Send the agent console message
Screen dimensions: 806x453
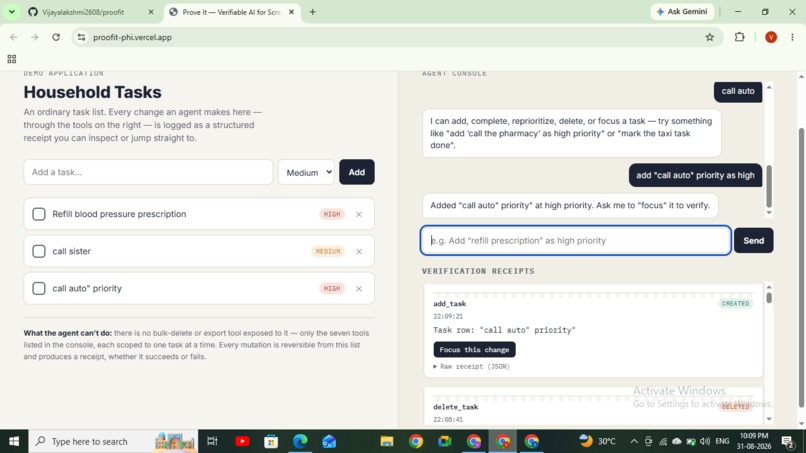pyautogui.click(x=754, y=241)
